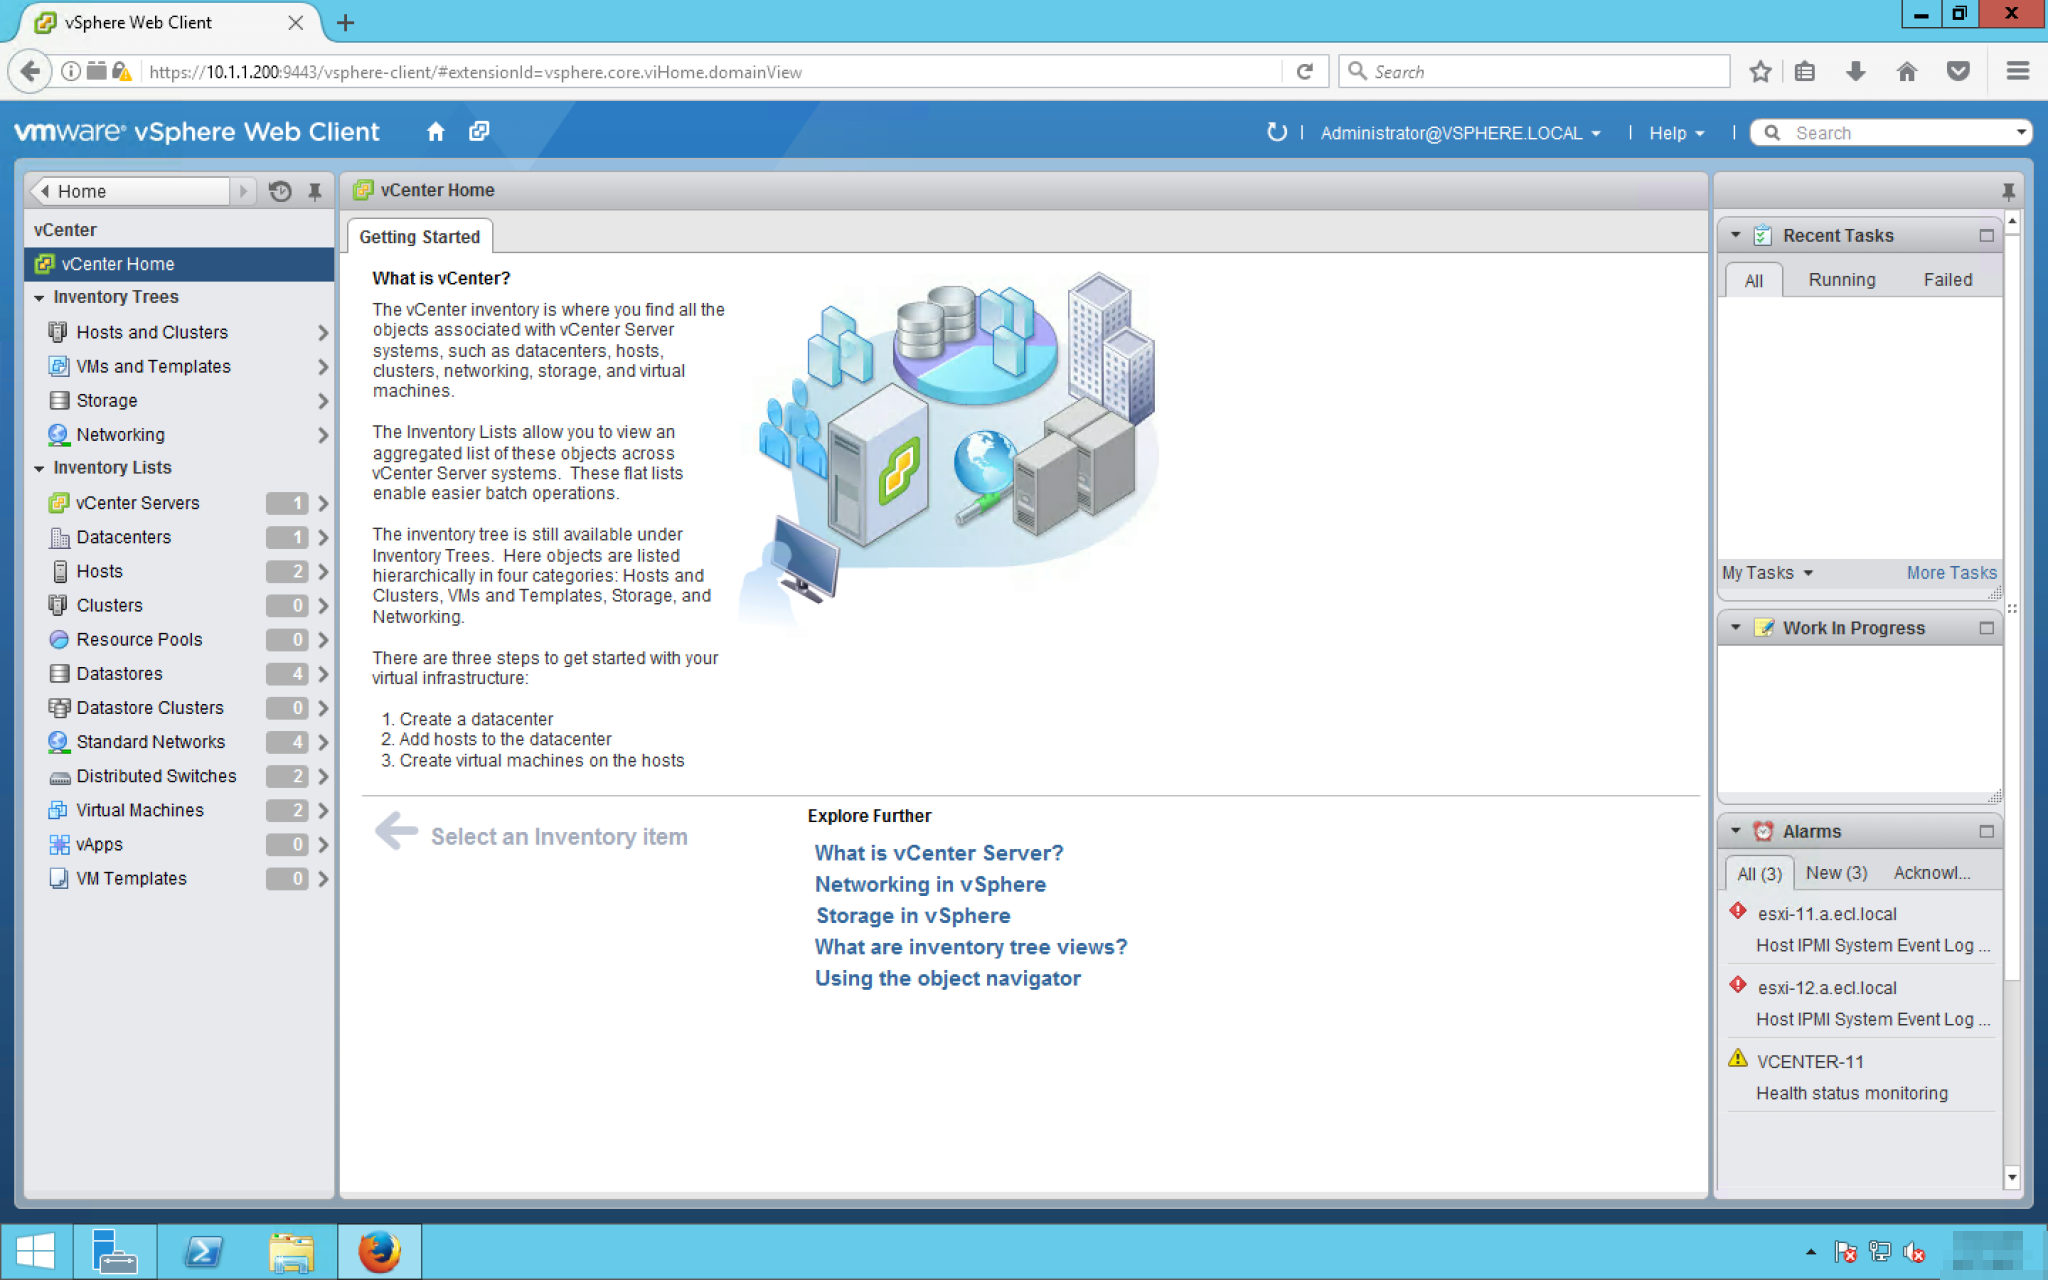This screenshot has width=2048, height=1280.
Task: Click the More Tasks link
Action: pos(1950,573)
